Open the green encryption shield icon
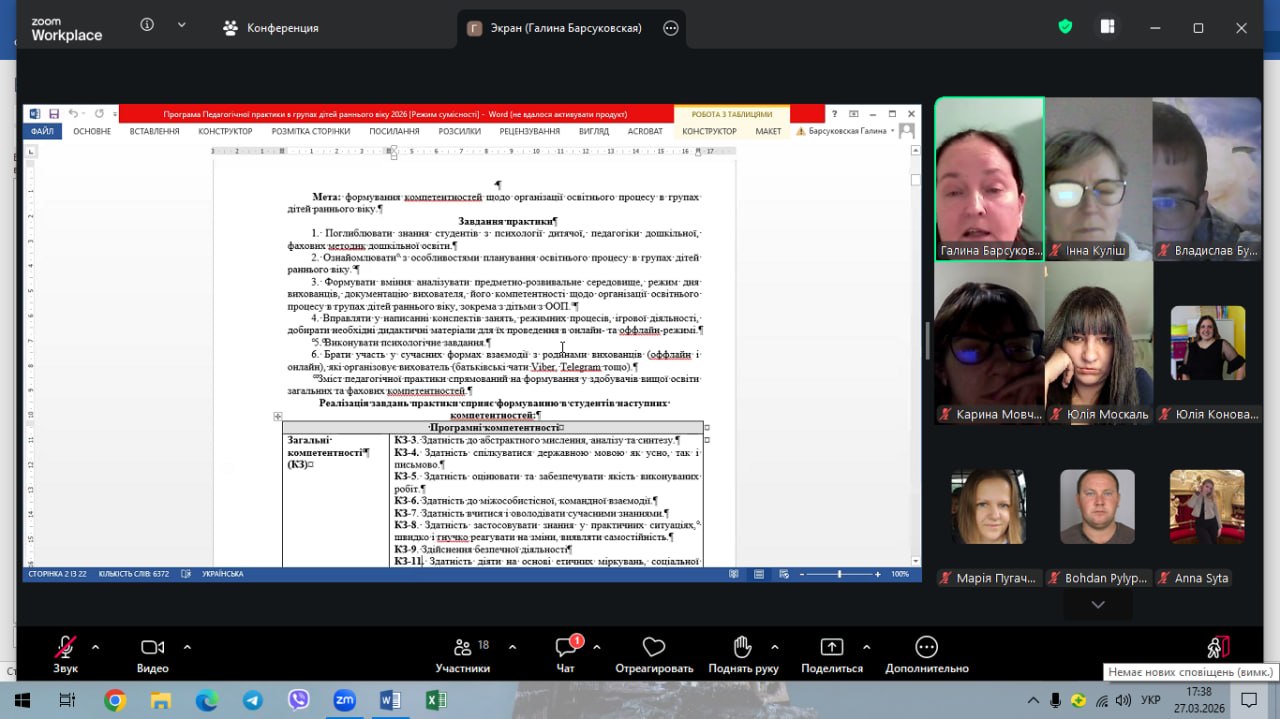 [x=1065, y=27]
